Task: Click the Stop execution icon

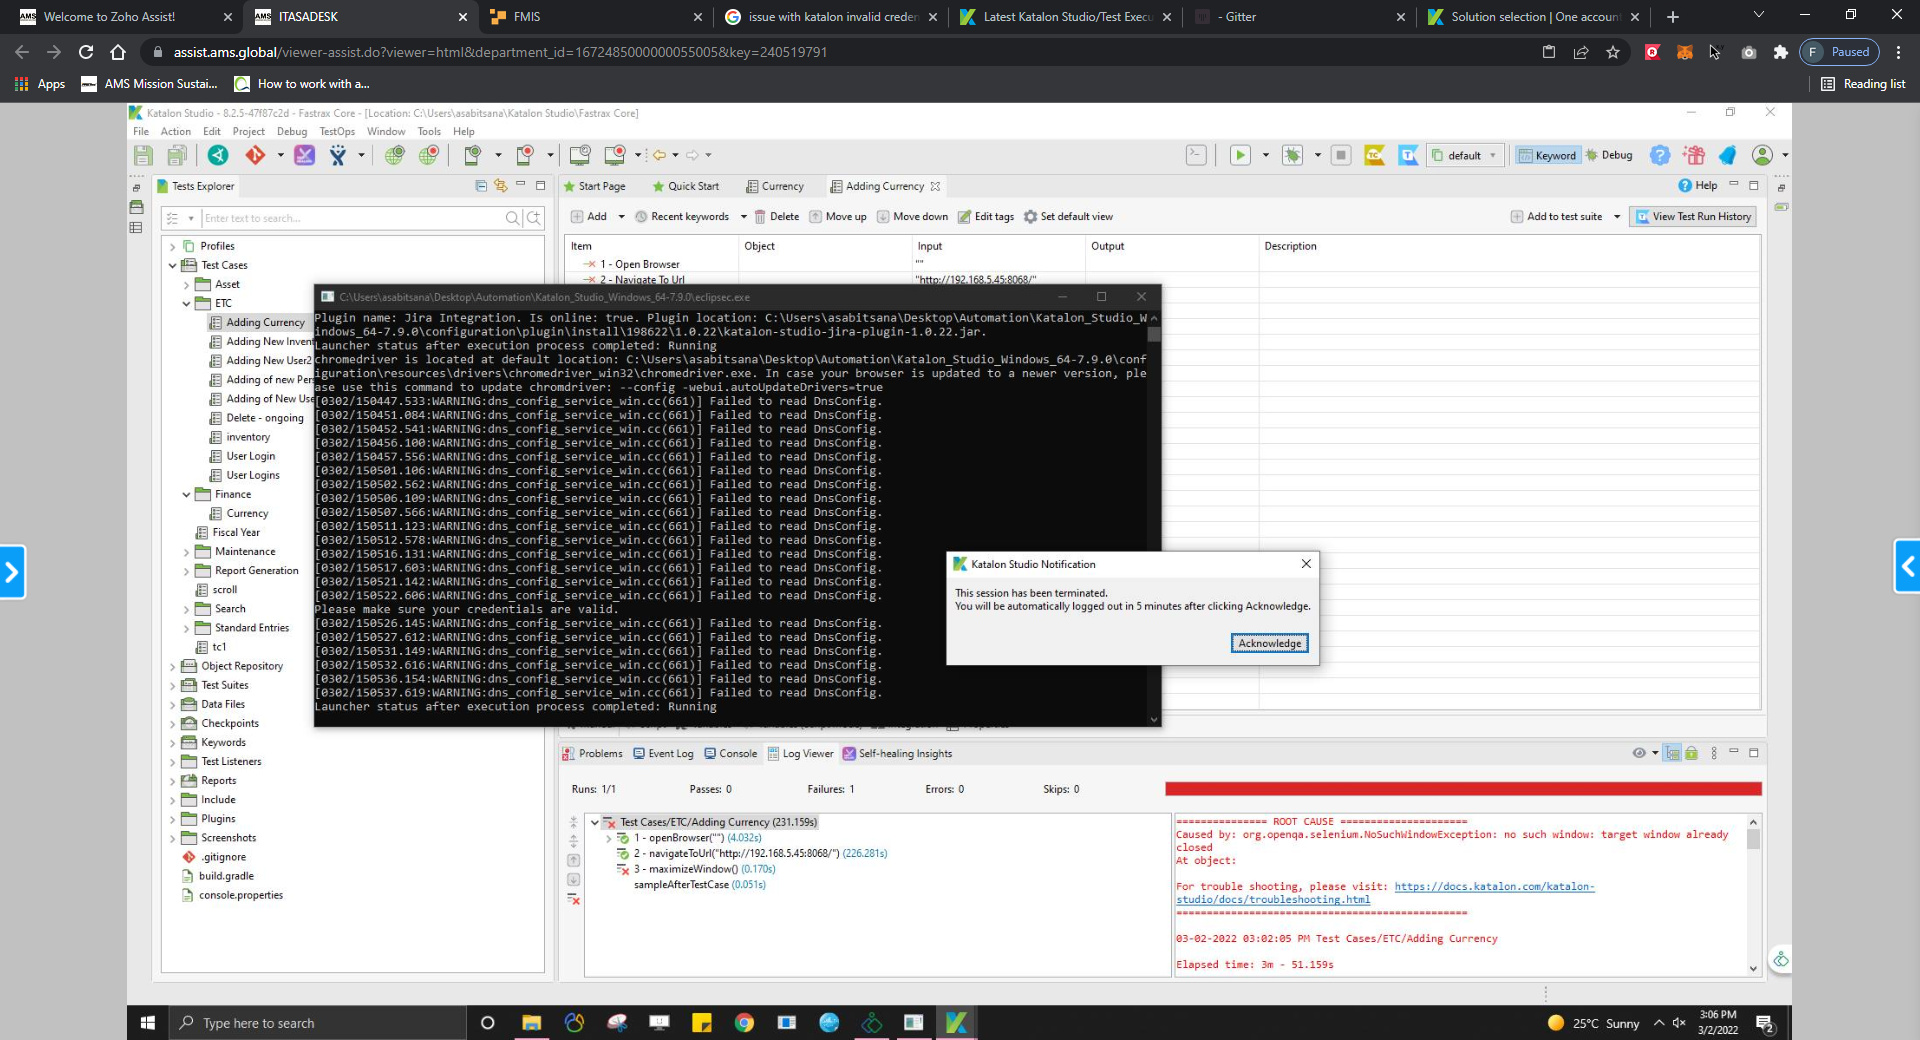Action: click(1342, 155)
